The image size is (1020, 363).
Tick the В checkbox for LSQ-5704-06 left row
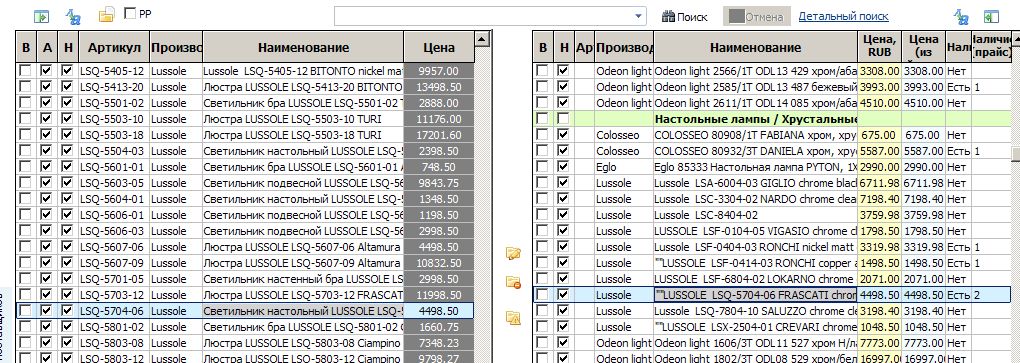(25, 311)
